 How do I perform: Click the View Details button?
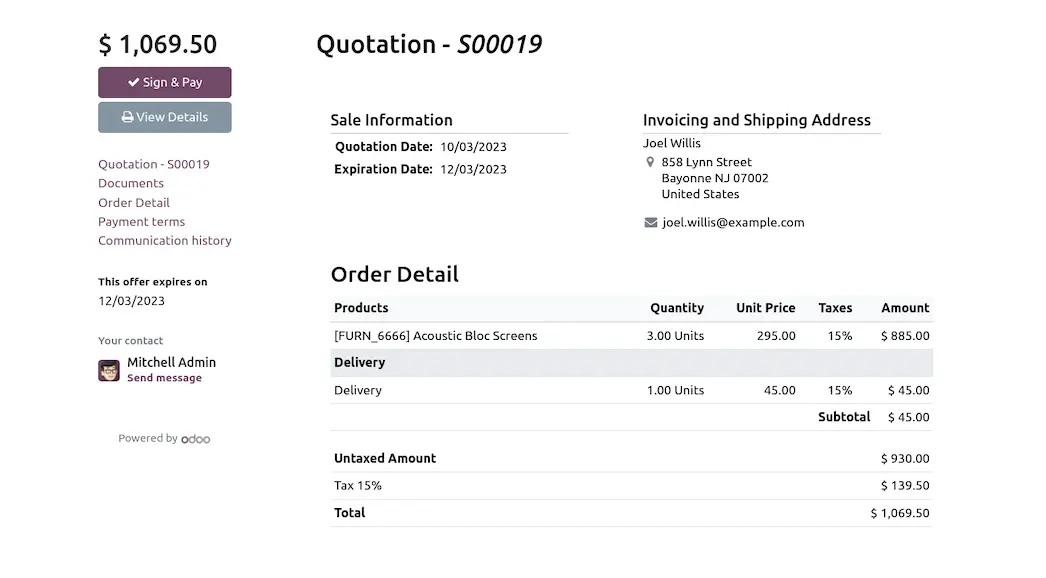click(x=165, y=117)
